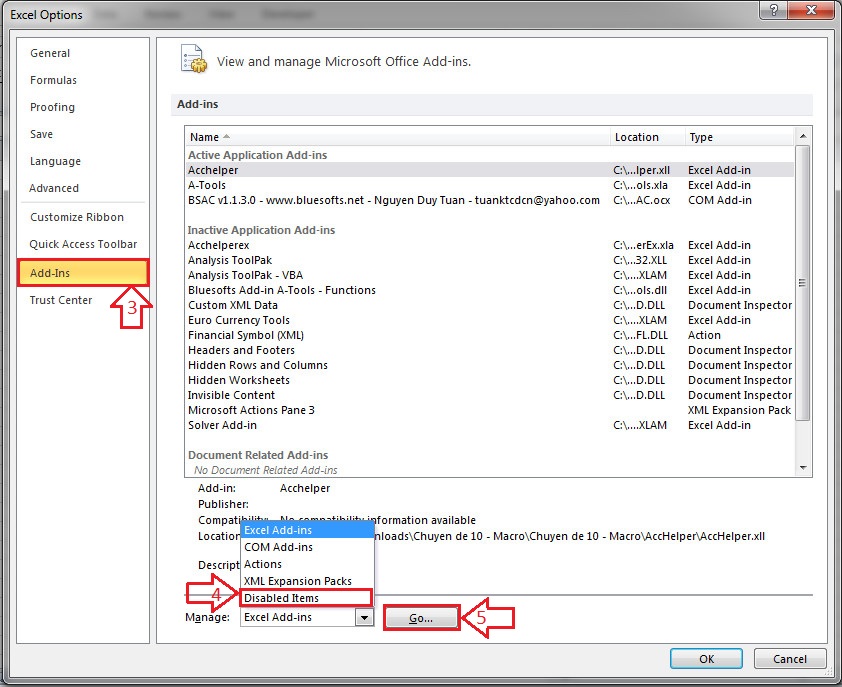Sort add-ins by Type column header

[x=739, y=137]
